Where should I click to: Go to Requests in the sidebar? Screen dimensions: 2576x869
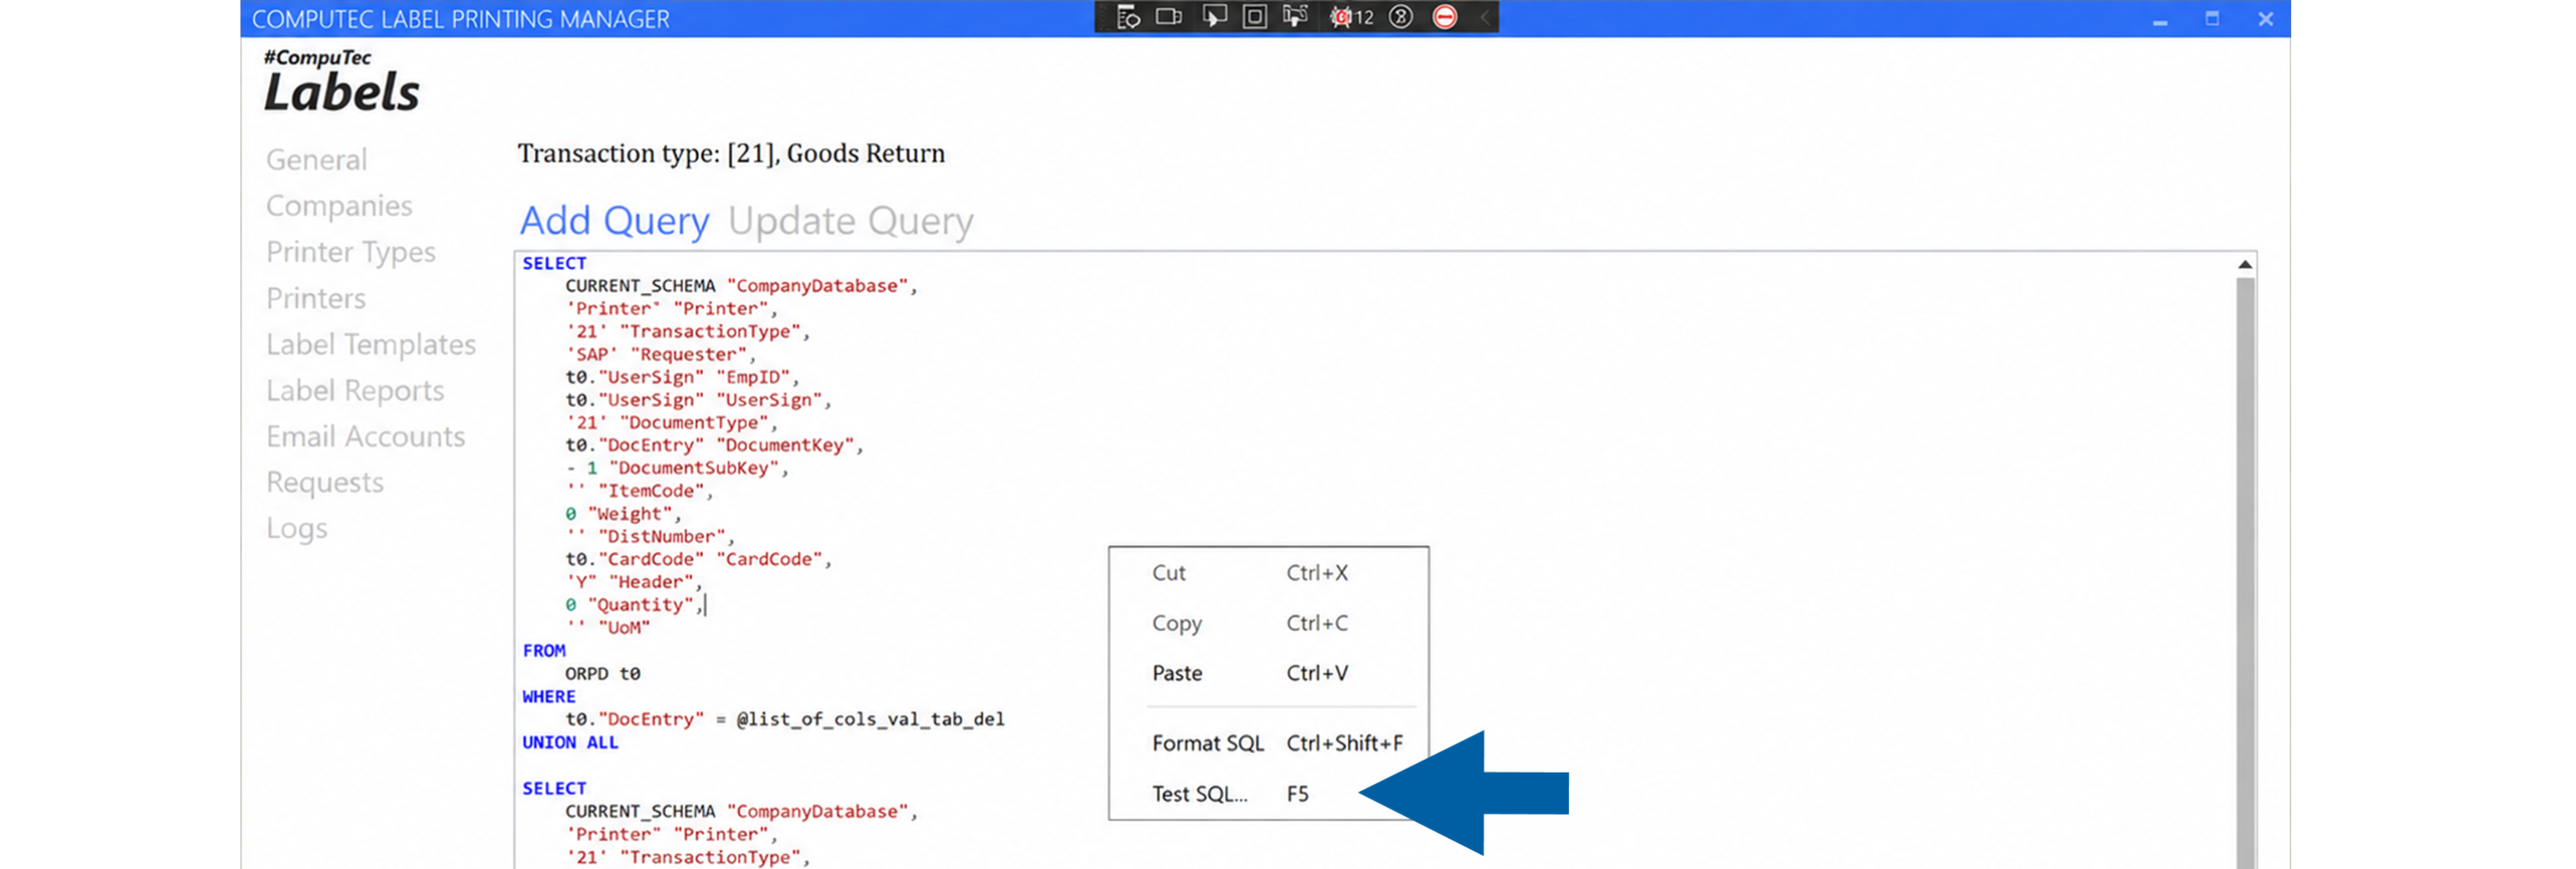[324, 482]
